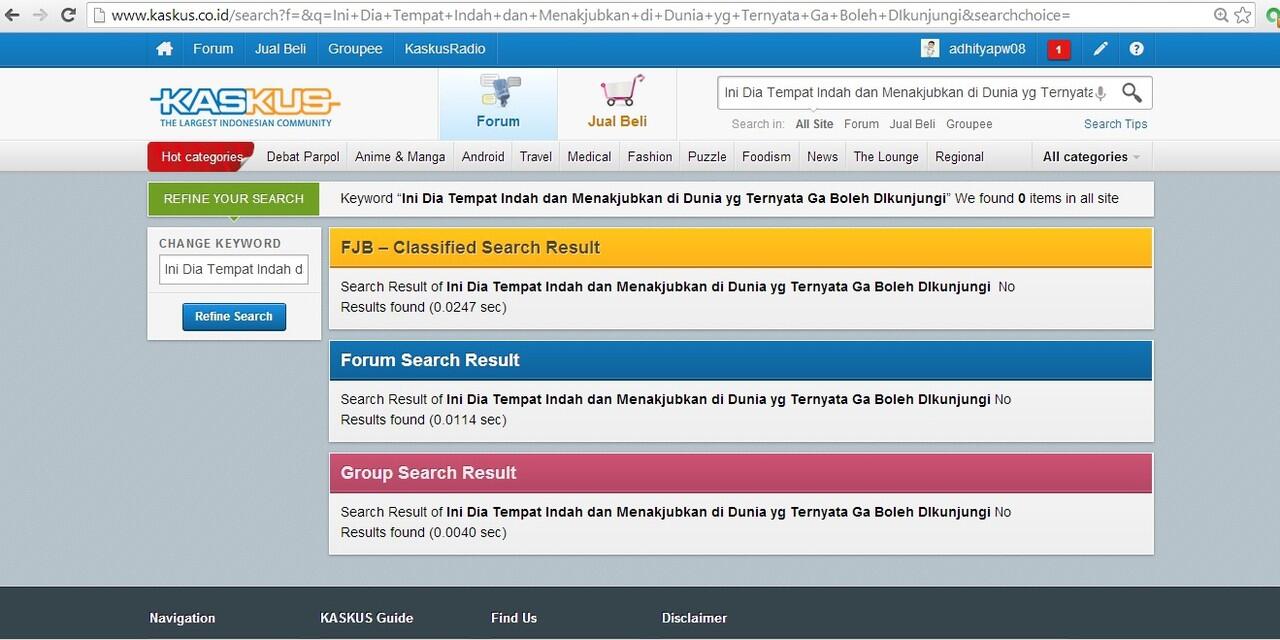Click the Refine Search button
This screenshot has width=1280, height=640.
click(x=234, y=316)
